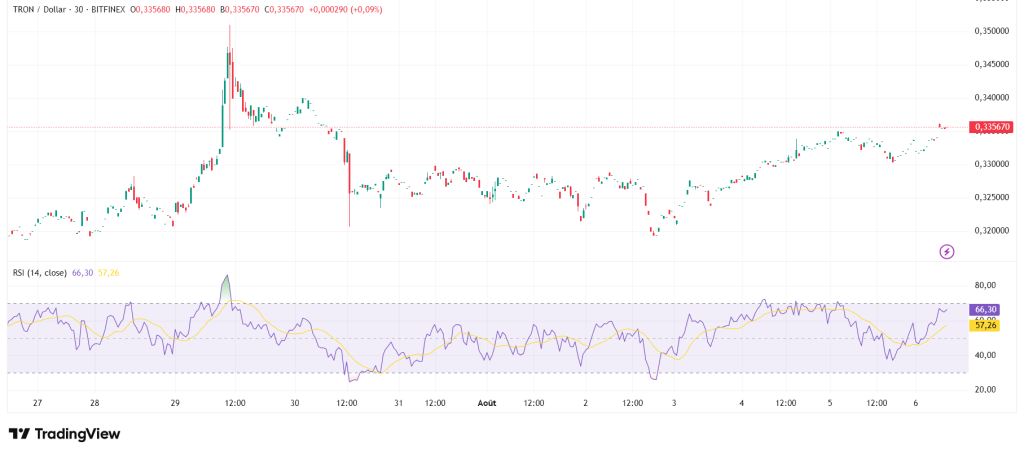Click the closing price value C0,335670 in header
Viewport: 1024px width, 455px height.
point(283,10)
